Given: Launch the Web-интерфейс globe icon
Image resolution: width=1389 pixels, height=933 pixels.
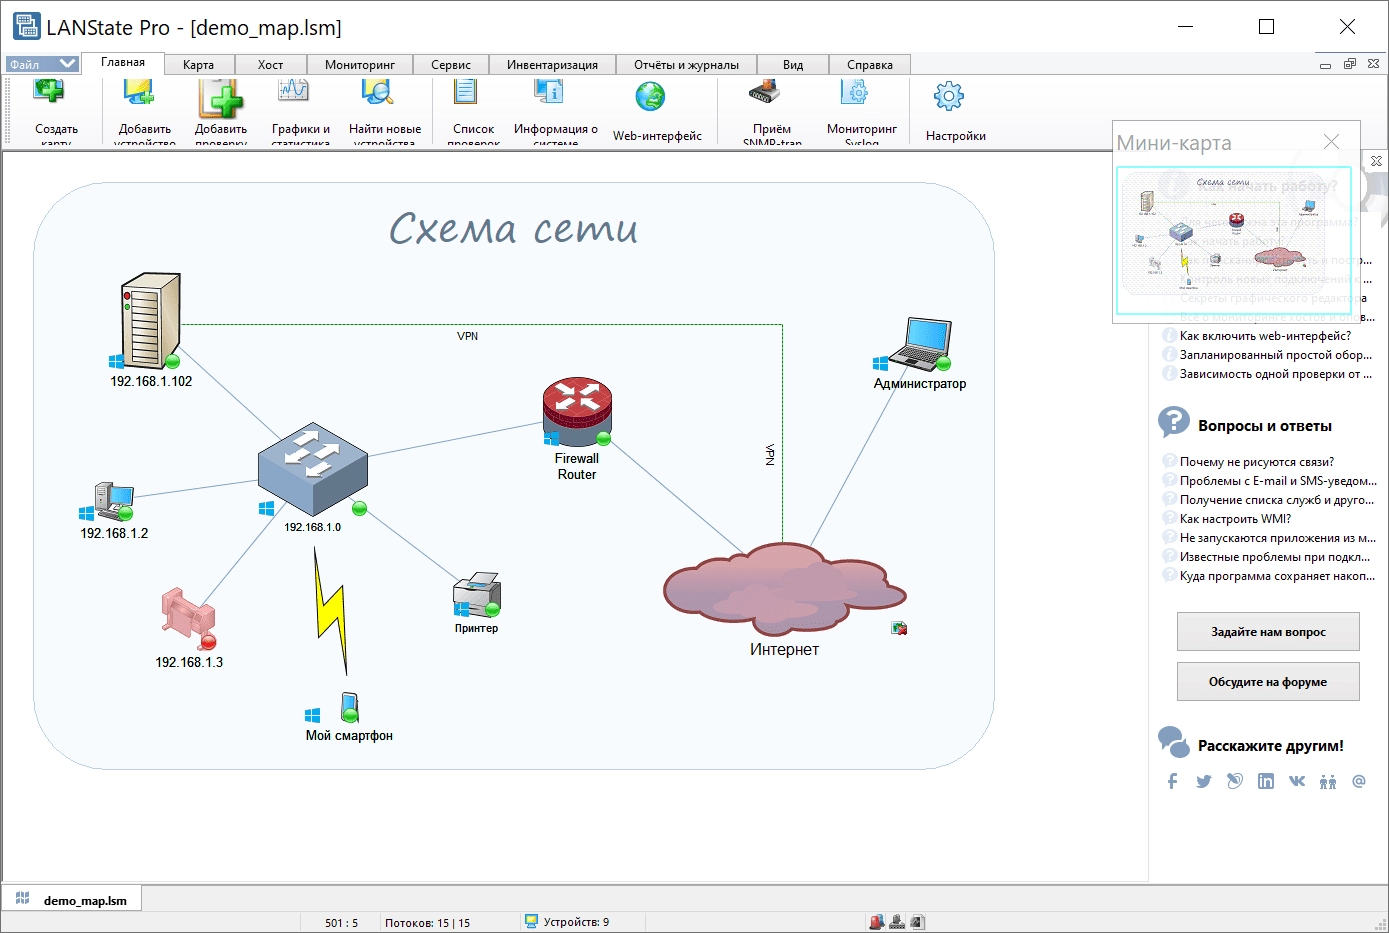Looking at the screenshot, I should [650, 97].
